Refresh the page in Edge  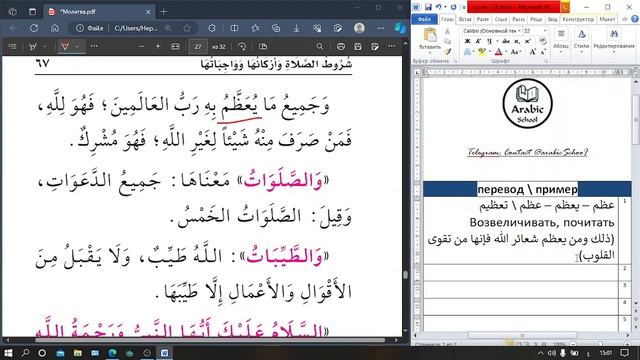coord(34,28)
